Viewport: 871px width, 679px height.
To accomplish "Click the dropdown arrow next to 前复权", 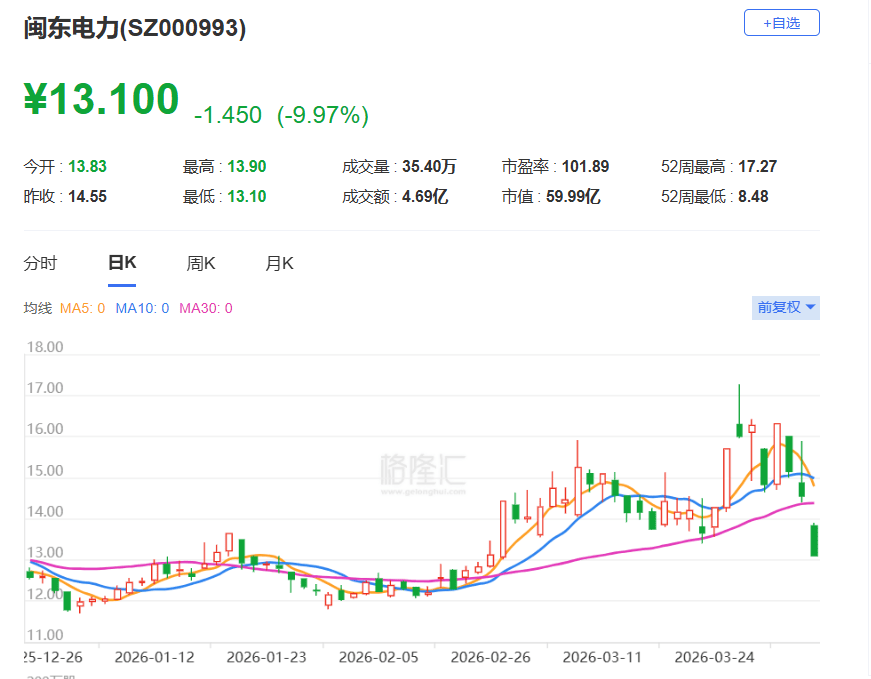I will coord(810,308).
